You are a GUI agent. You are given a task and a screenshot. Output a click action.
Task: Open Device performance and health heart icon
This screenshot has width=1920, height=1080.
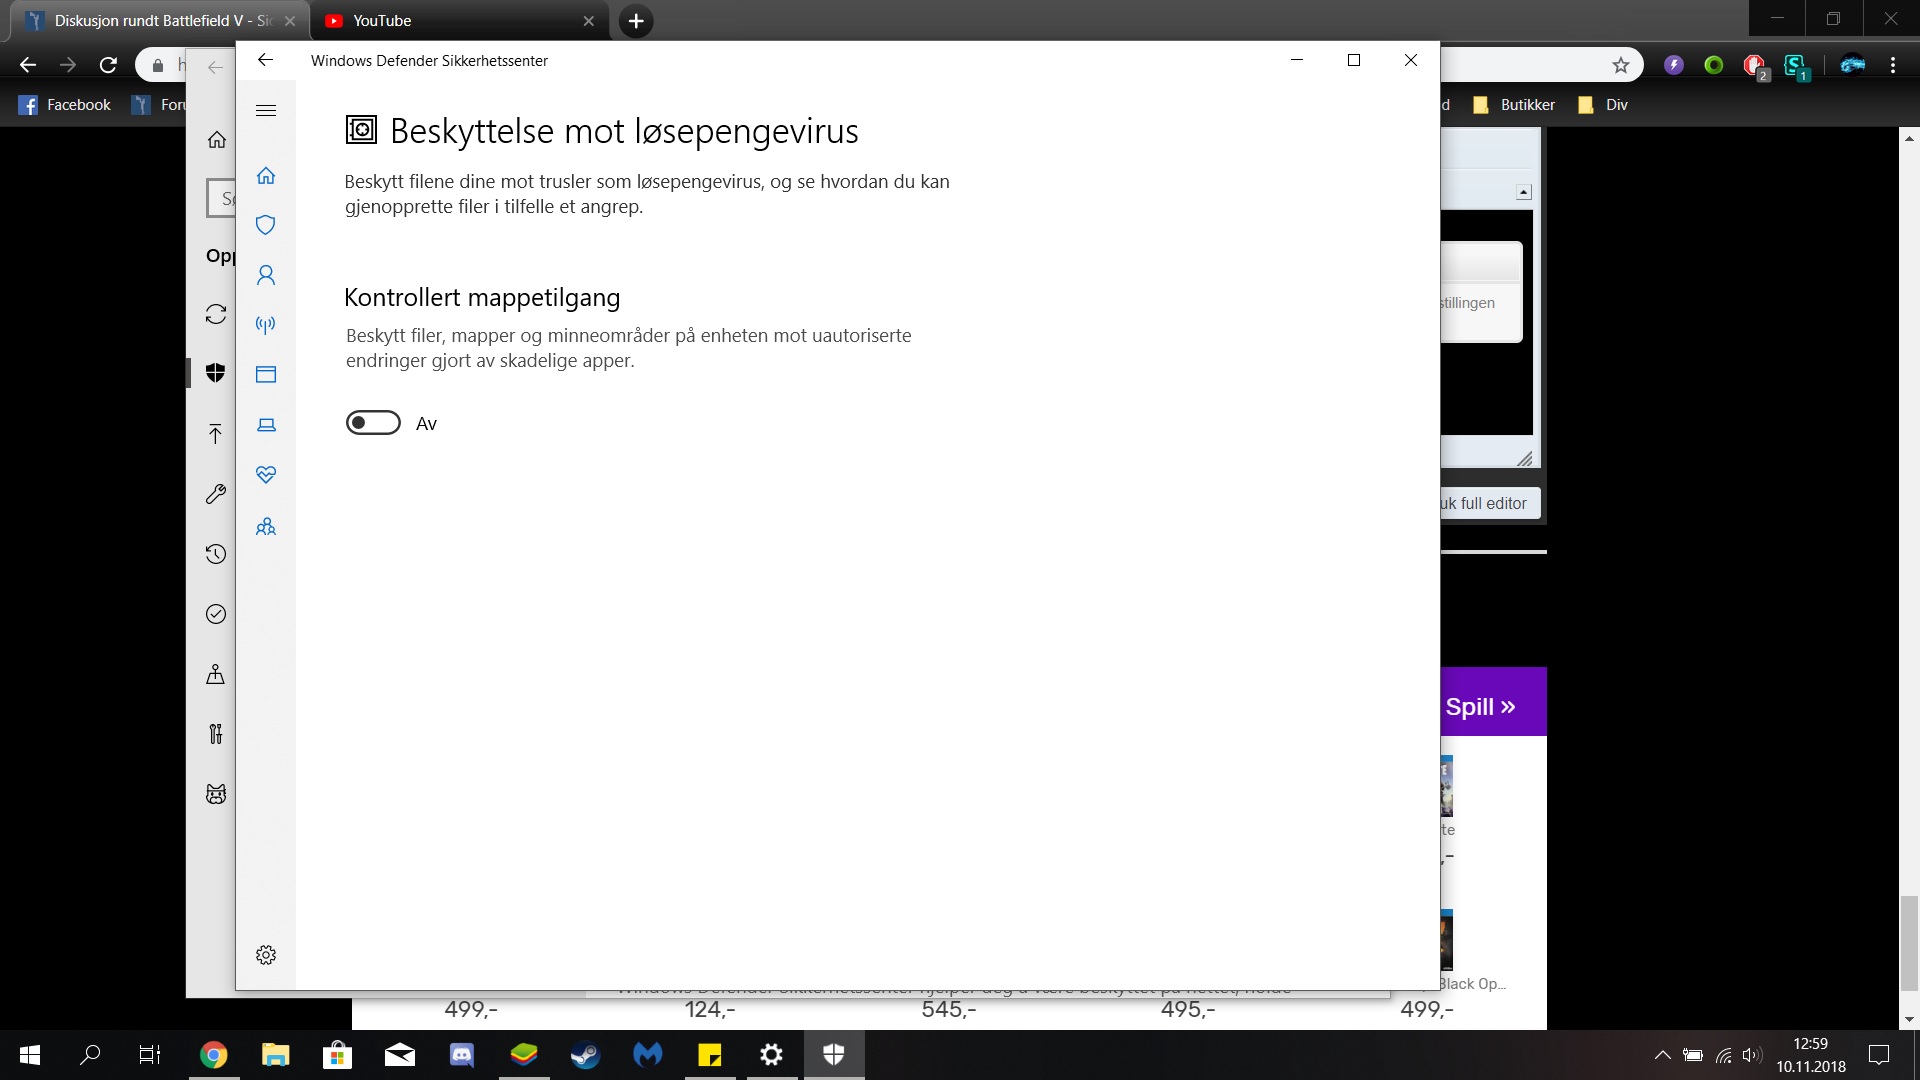point(266,475)
